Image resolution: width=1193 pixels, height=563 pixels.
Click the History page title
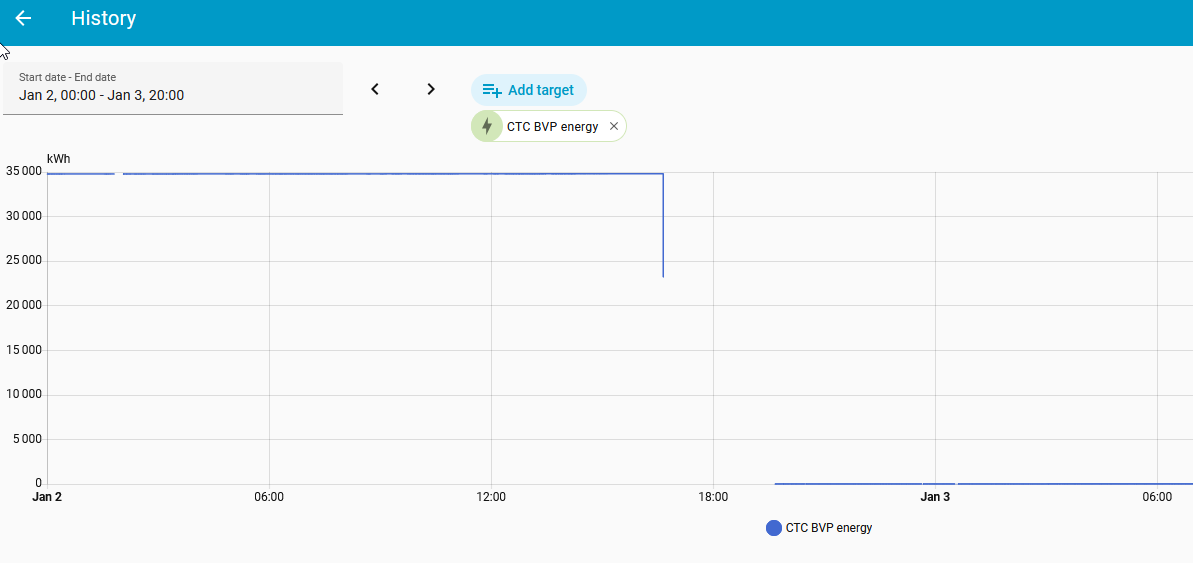103,18
